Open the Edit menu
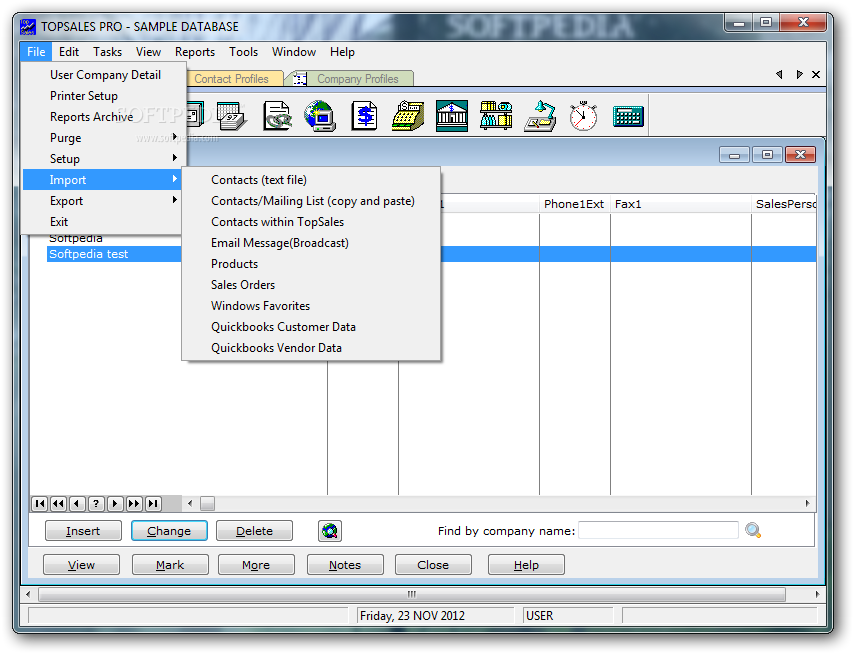The height and width of the screenshot is (654, 854). [69, 52]
